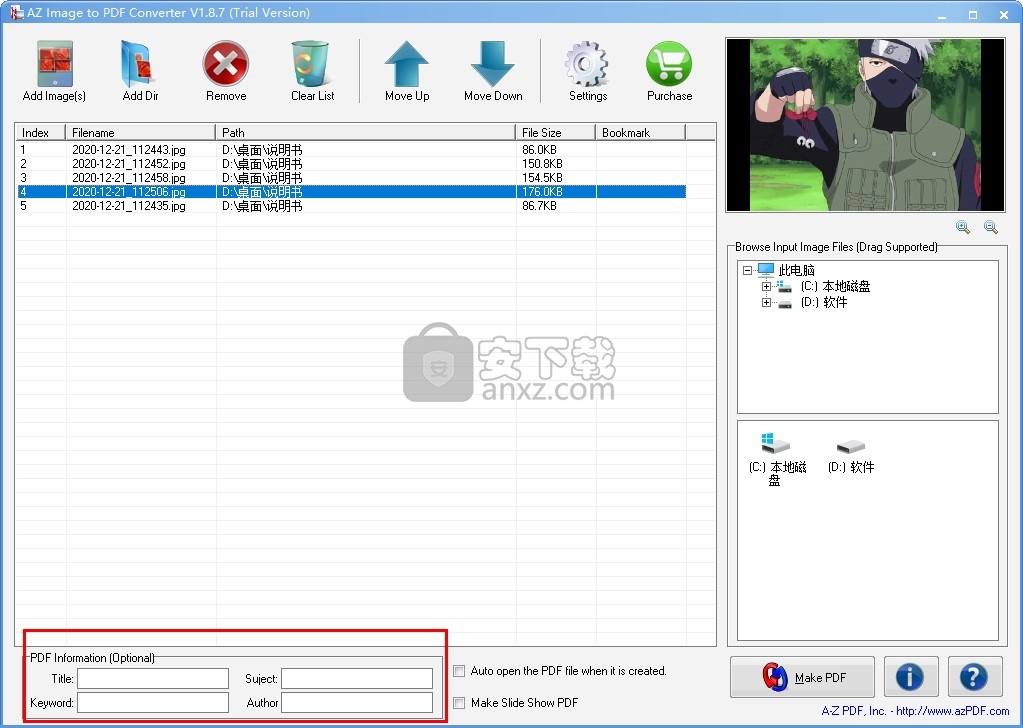This screenshot has width=1023, height=728.
Task: Click the red Remove icon
Action: [x=226, y=64]
